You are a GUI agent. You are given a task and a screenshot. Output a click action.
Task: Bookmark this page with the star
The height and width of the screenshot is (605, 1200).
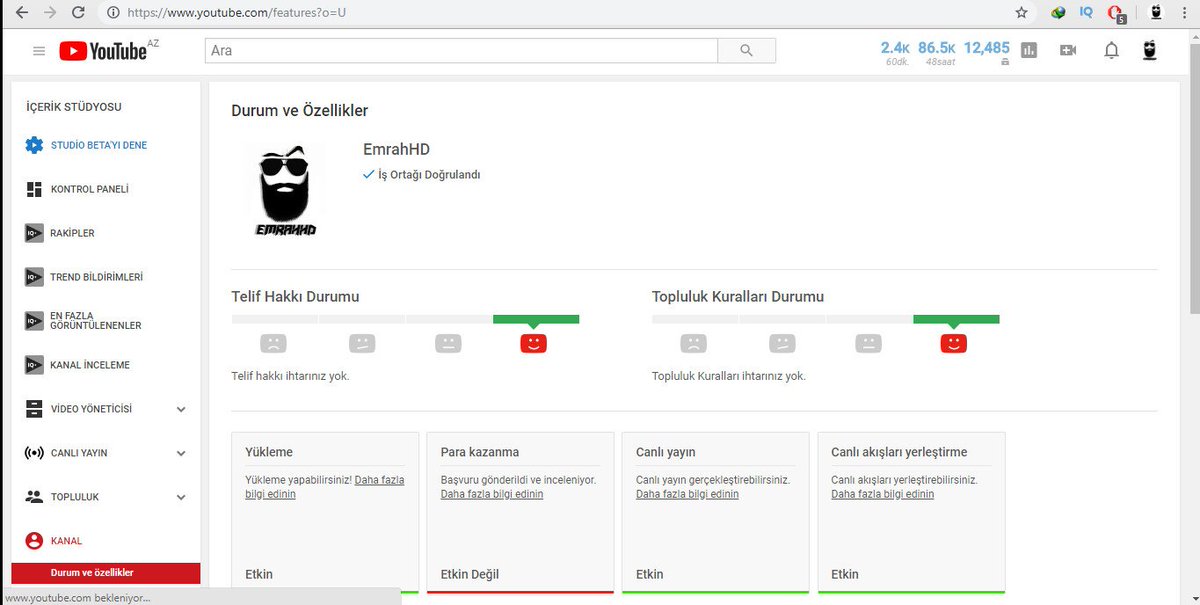1021,13
